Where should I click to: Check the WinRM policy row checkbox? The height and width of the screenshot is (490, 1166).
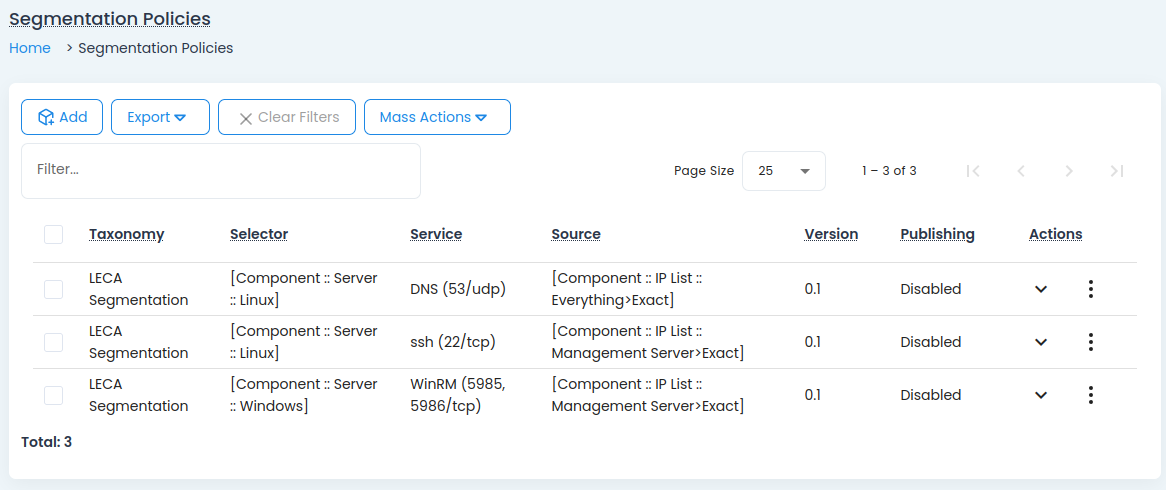(x=54, y=395)
